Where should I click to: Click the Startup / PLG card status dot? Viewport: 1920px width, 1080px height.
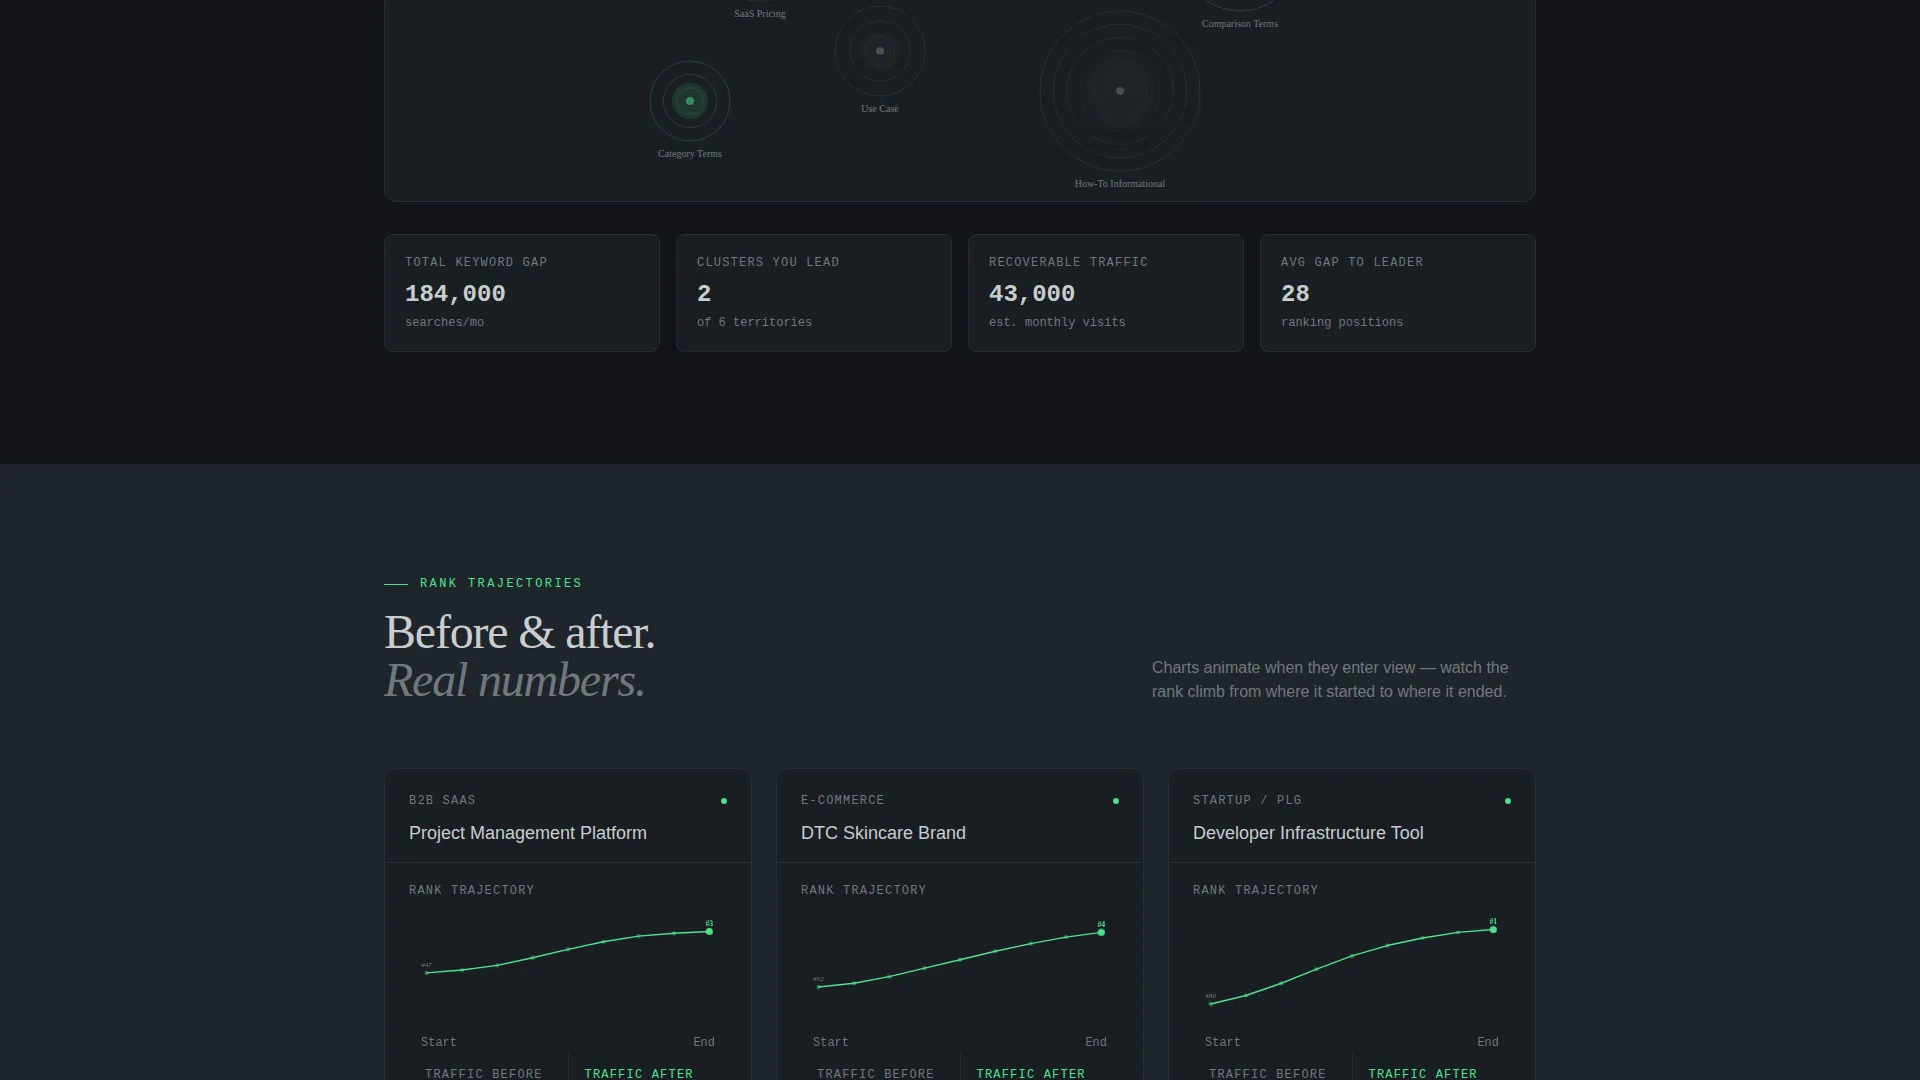[1508, 801]
